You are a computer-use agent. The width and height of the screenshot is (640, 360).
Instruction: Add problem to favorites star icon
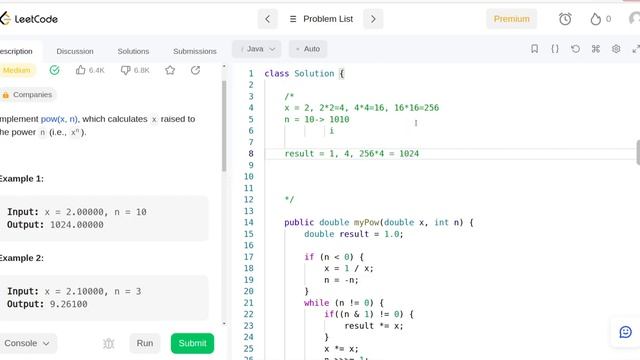pos(170,70)
